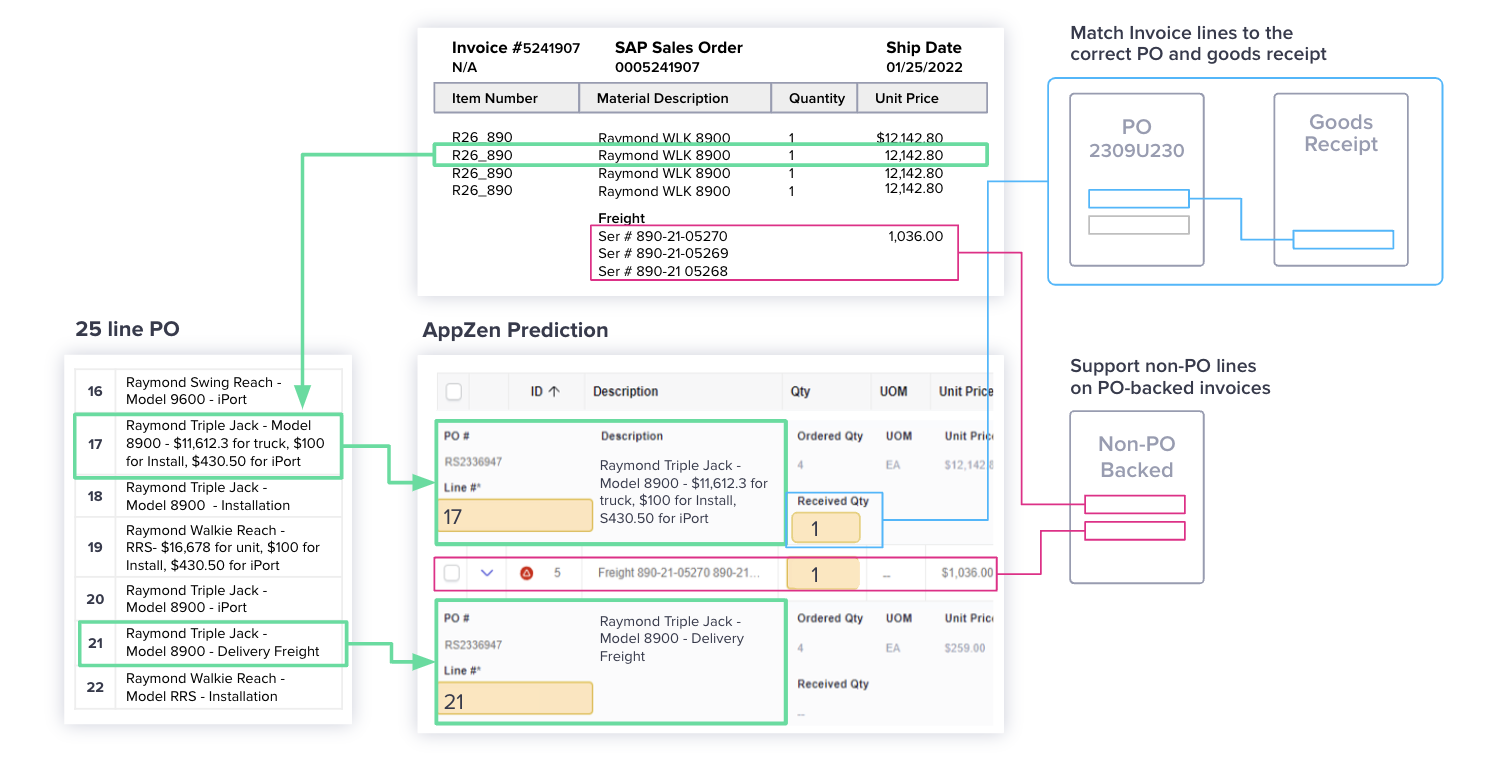Select PO # RS2336947 above Line 17

473,462
